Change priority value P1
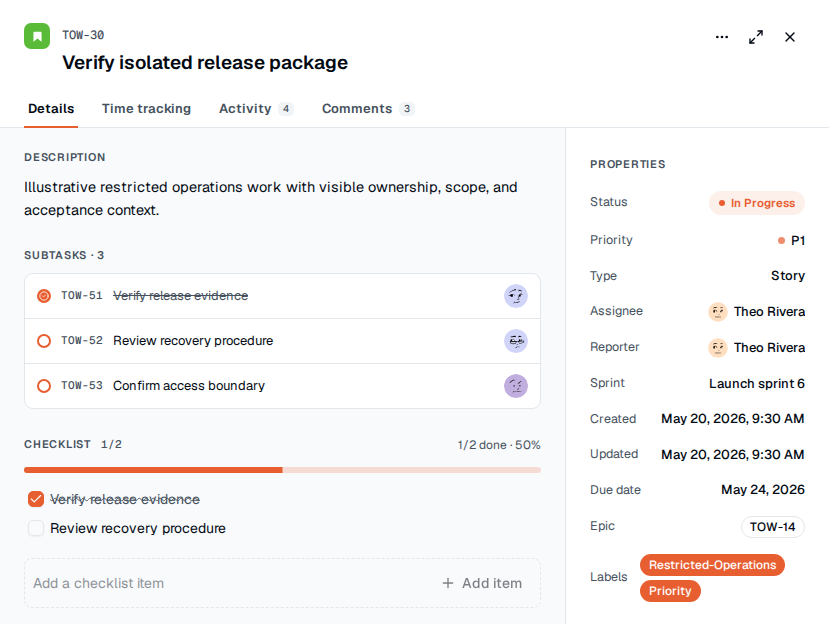Viewport: 829px width, 624px height. pos(791,241)
